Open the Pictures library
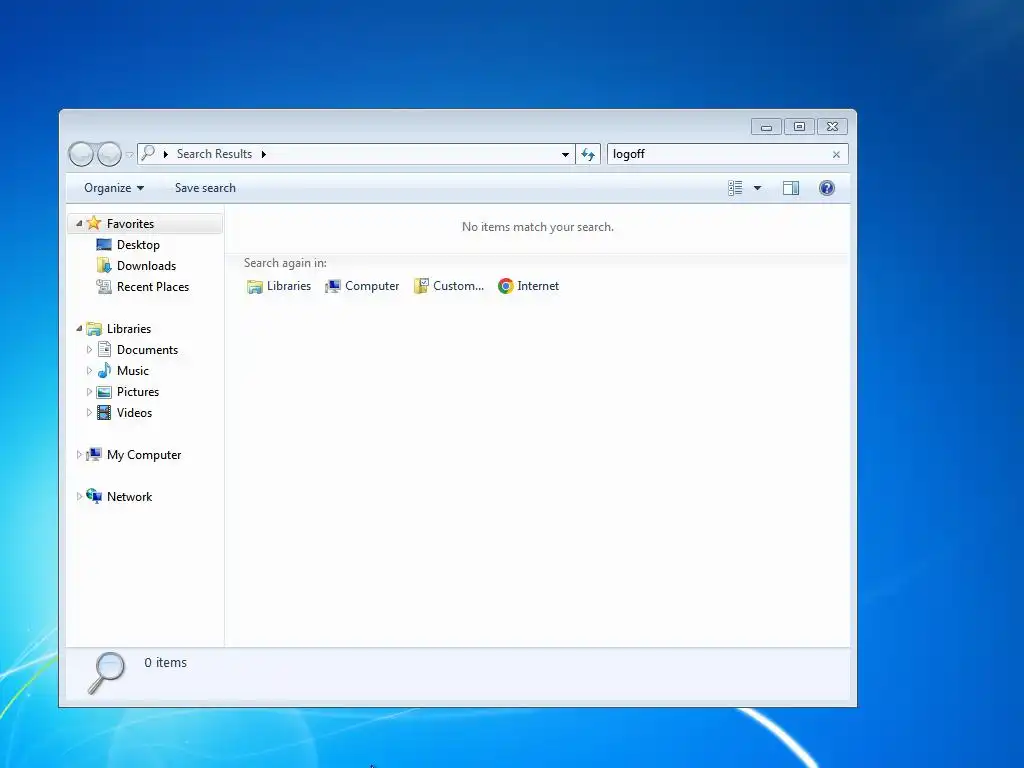This screenshot has height=768, width=1024. pyautogui.click(x=138, y=392)
